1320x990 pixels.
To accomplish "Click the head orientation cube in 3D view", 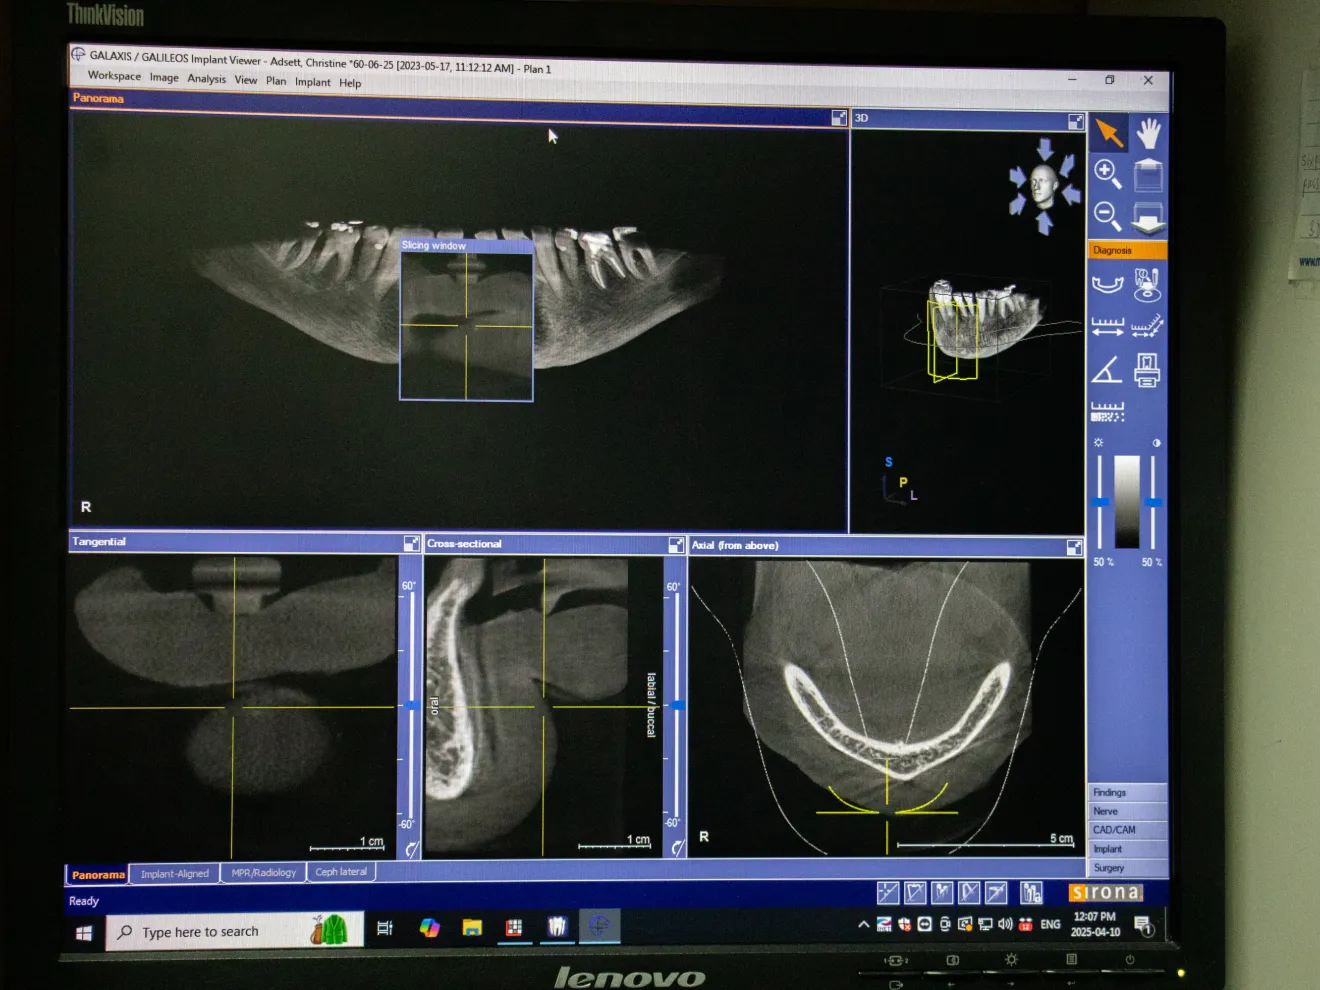I will (1043, 186).
